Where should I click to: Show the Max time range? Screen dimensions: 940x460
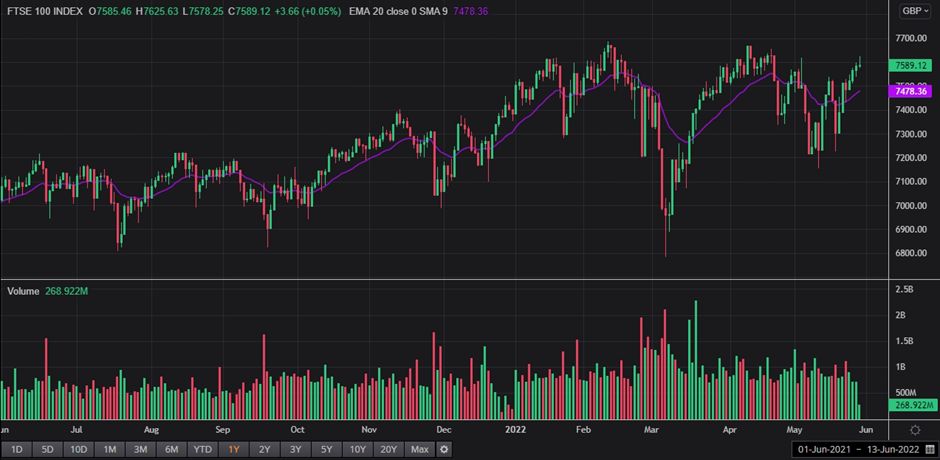(420, 449)
